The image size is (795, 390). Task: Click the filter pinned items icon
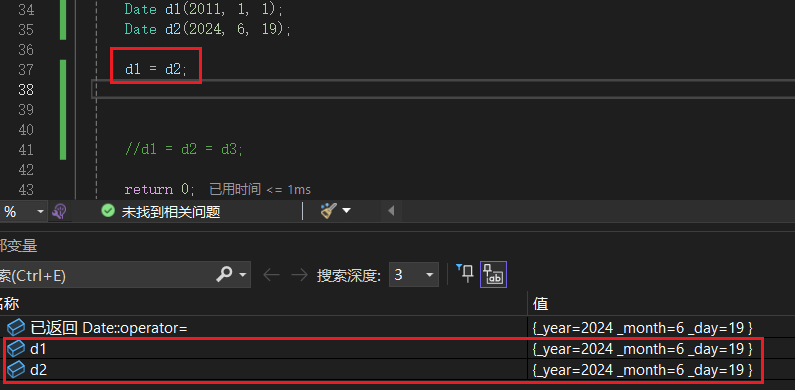point(465,274)
